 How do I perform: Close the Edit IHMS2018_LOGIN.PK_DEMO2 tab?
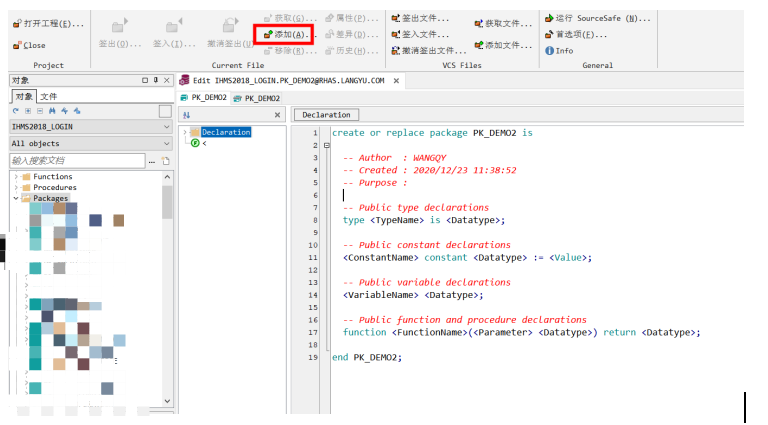click(396, 80)
